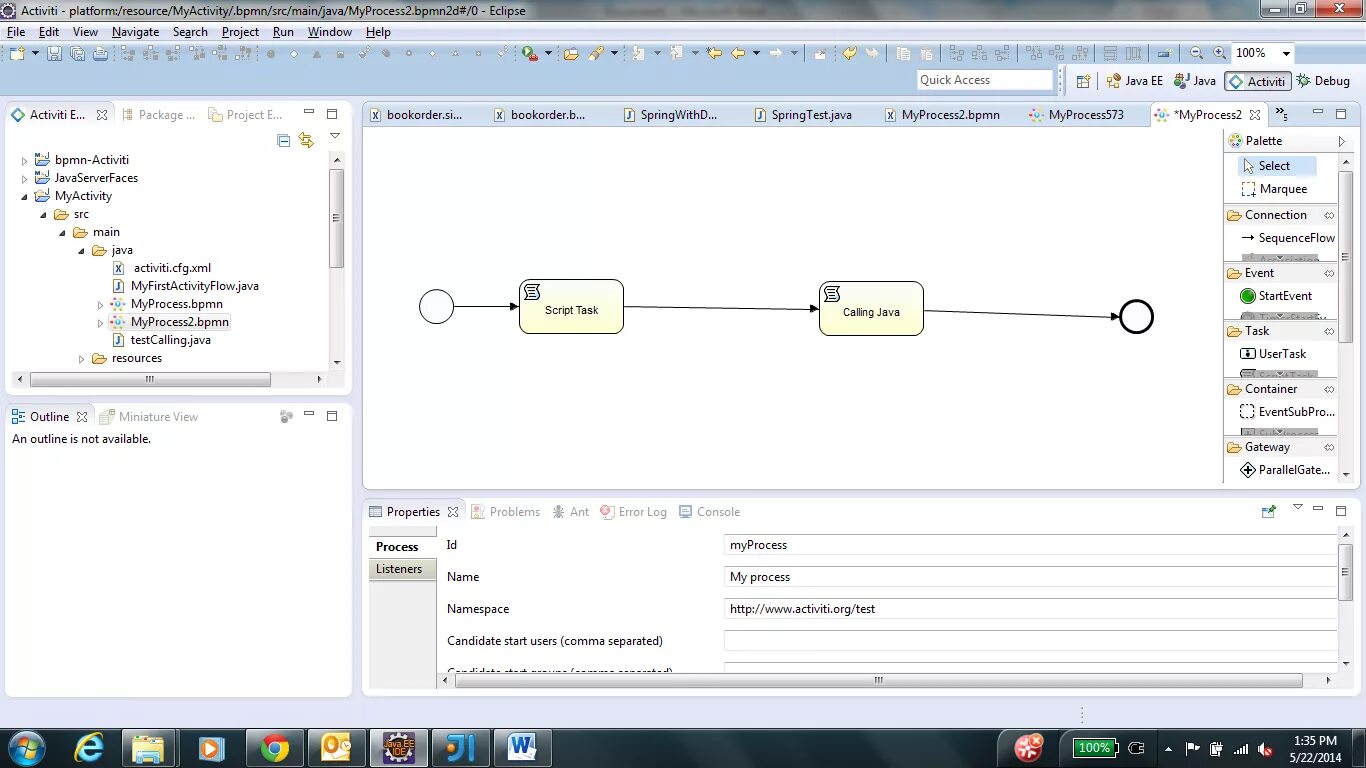Click the Properties panel horizontal scrollbar

(878, 680)
